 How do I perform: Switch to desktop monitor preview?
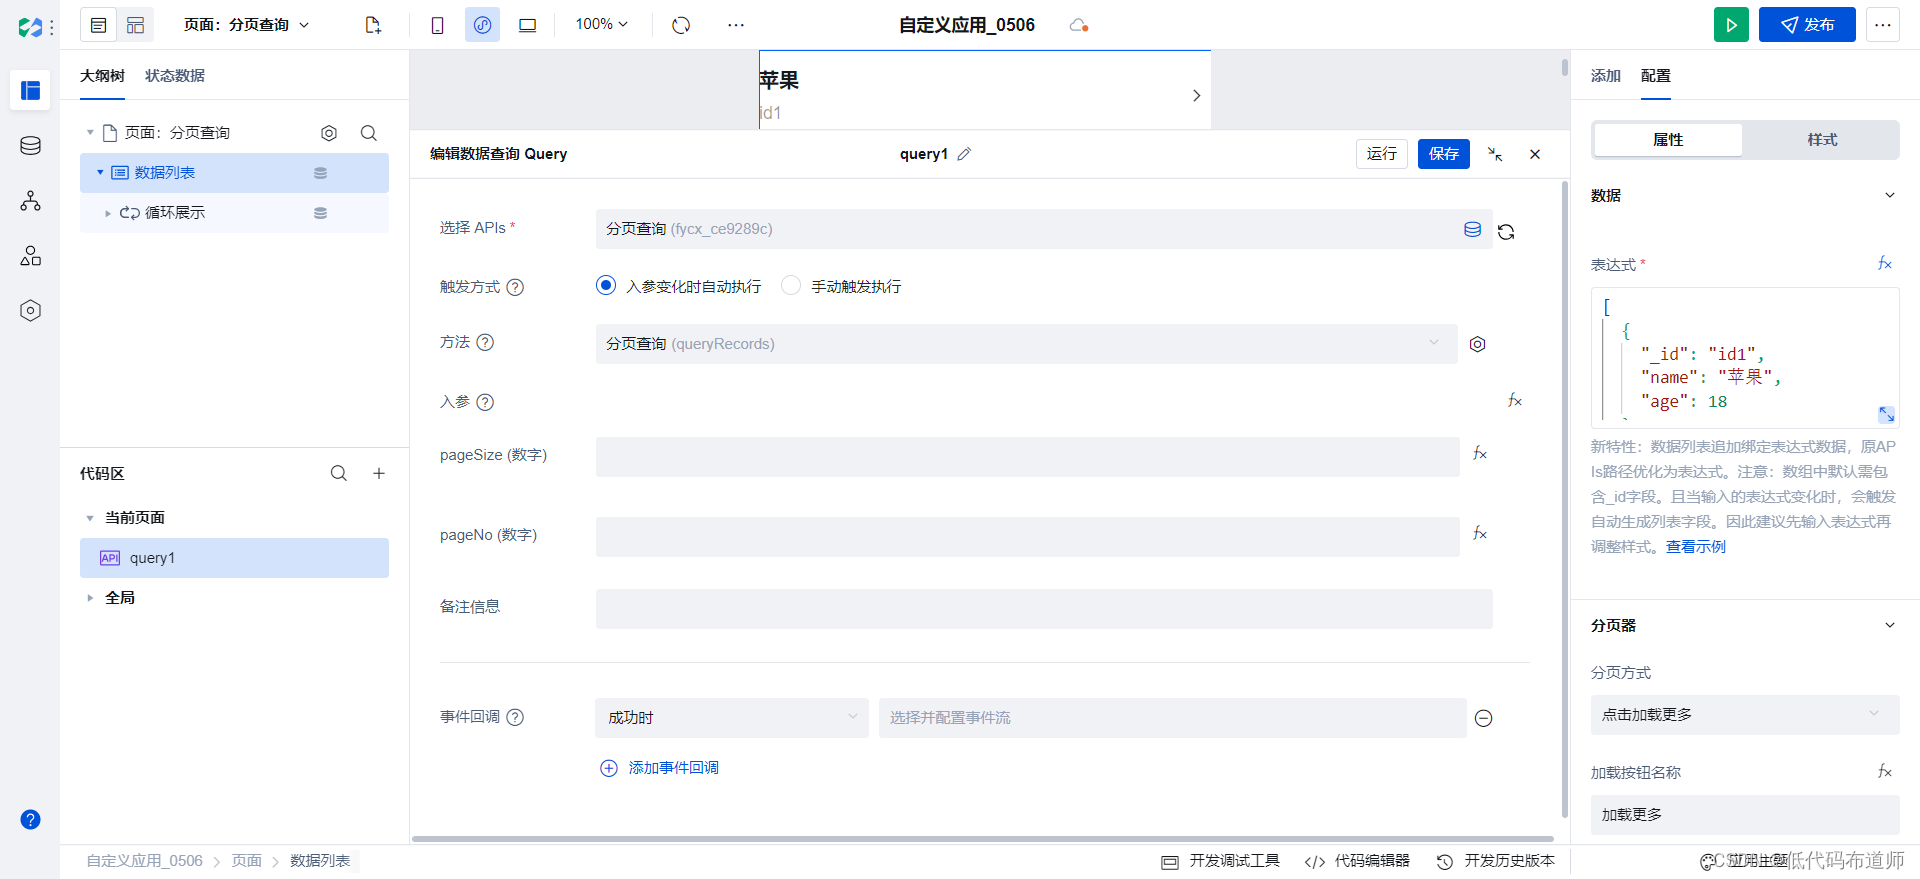(x=527, y=25)
